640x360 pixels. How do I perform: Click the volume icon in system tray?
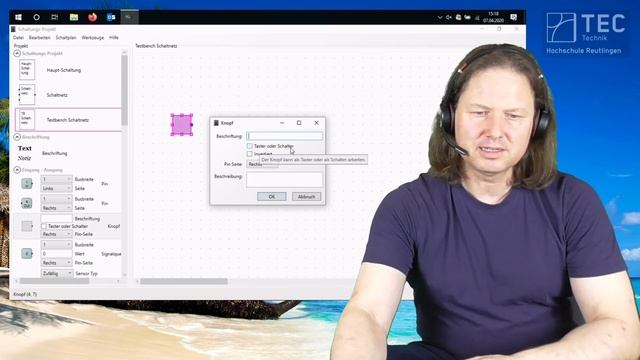[449, 17]
